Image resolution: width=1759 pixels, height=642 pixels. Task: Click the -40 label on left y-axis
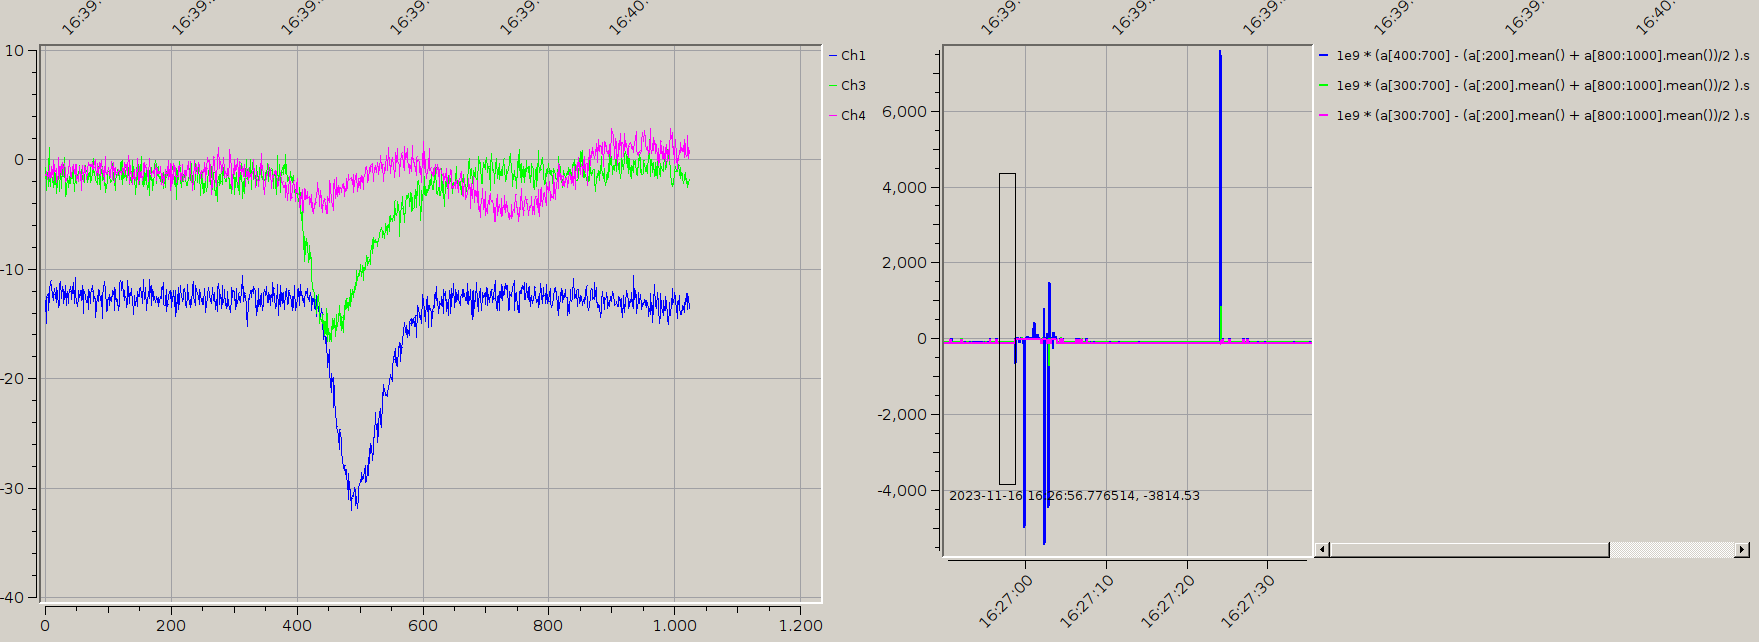tap(14, 597)
